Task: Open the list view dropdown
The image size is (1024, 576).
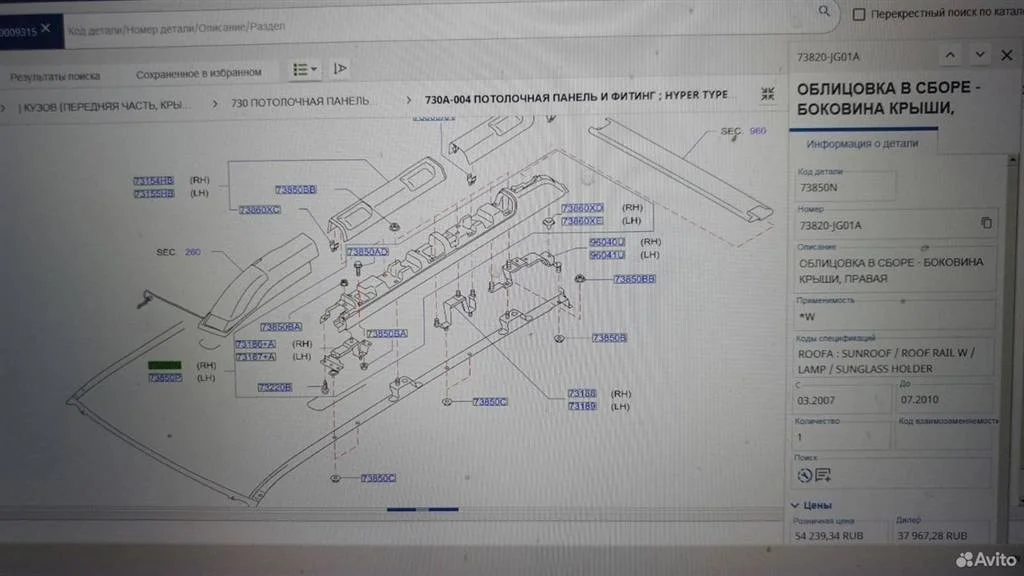Action: [305, 69]
